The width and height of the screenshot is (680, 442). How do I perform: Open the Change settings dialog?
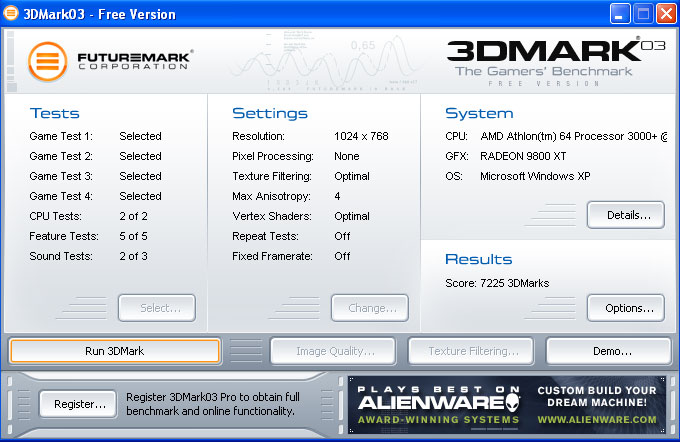370,308
